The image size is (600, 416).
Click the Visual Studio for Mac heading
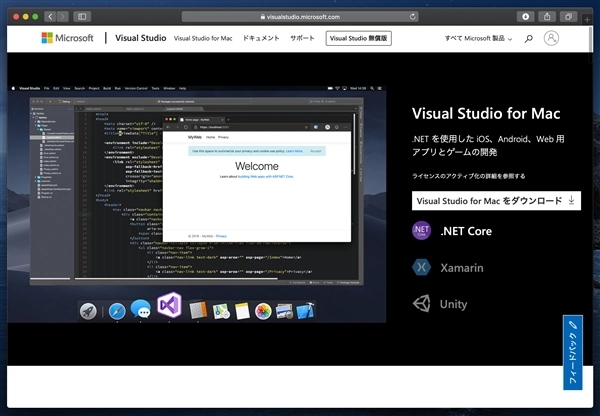[x=486, y=113]
